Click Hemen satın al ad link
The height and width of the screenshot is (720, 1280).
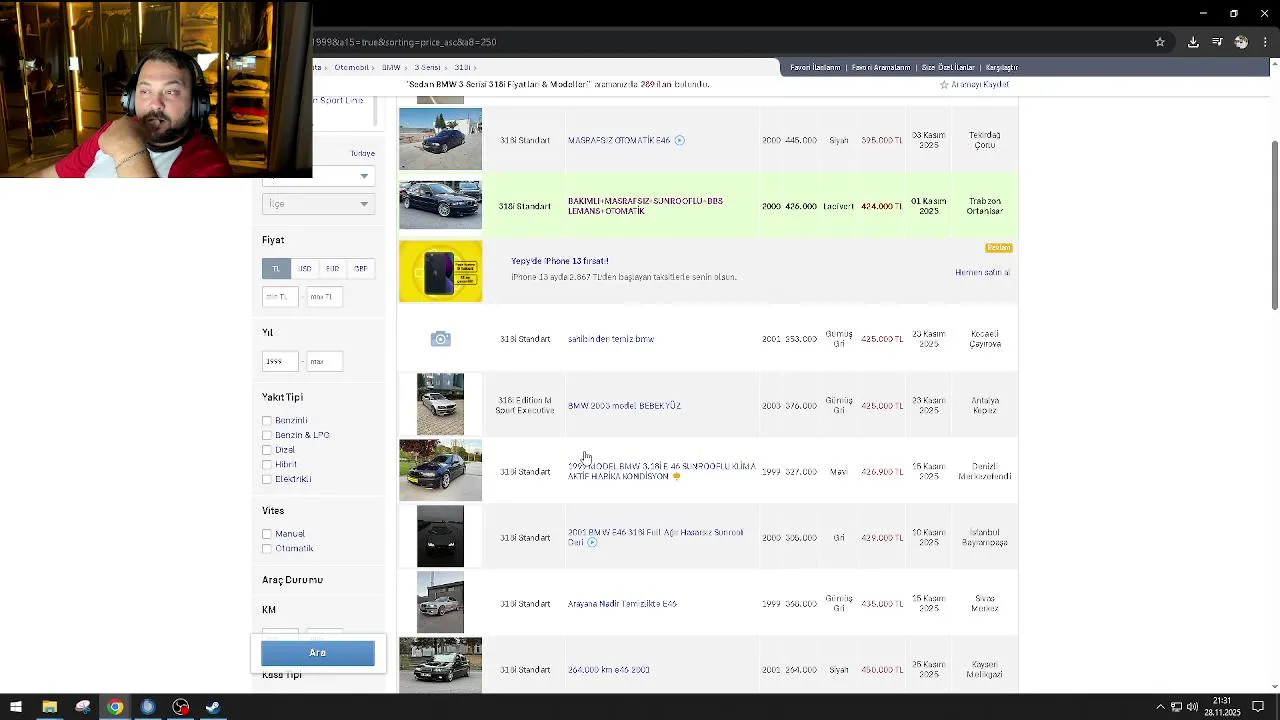point(982,272)
